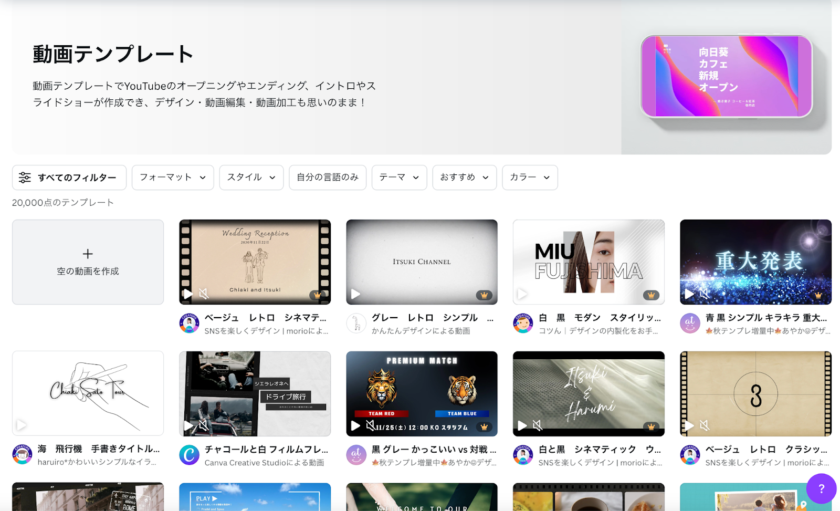Toggle the 自分の言語のみ filter

coord(327,178)
